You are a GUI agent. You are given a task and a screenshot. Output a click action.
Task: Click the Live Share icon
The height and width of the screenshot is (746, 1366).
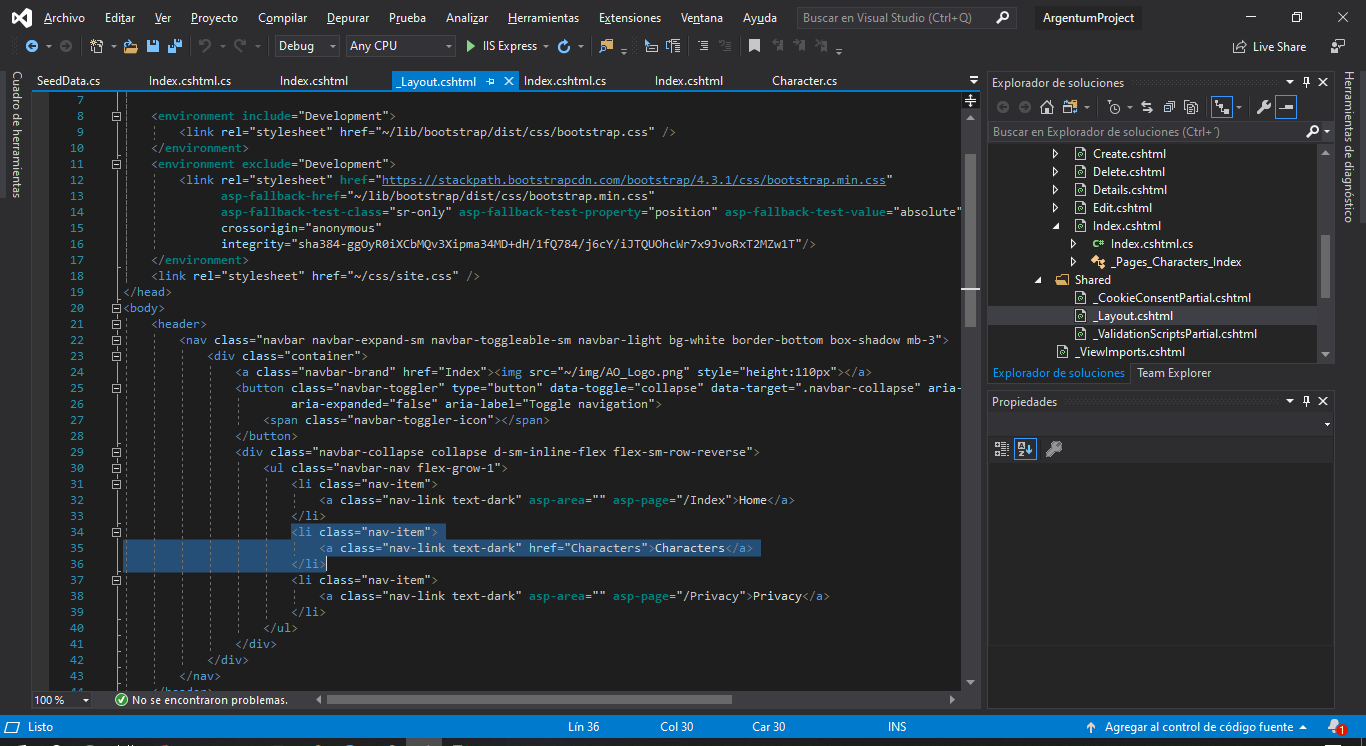(x=1241, y=46)
